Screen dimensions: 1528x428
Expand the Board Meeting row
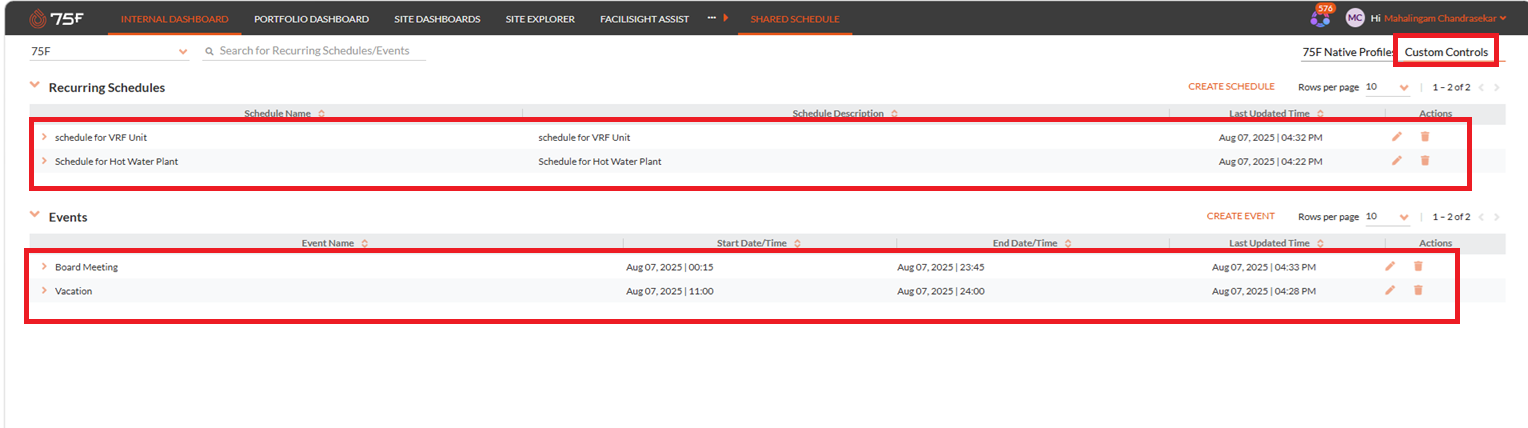[44, 267]
